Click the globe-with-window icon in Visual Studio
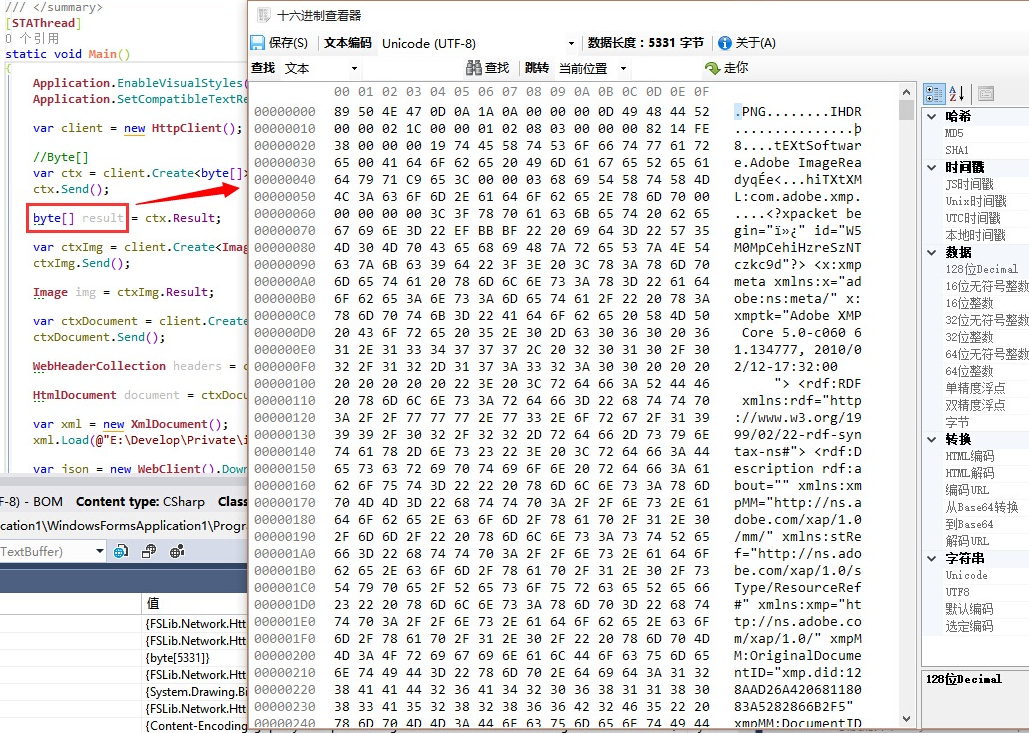Screen dimensions: 1029x733 [x=149, y=551]
